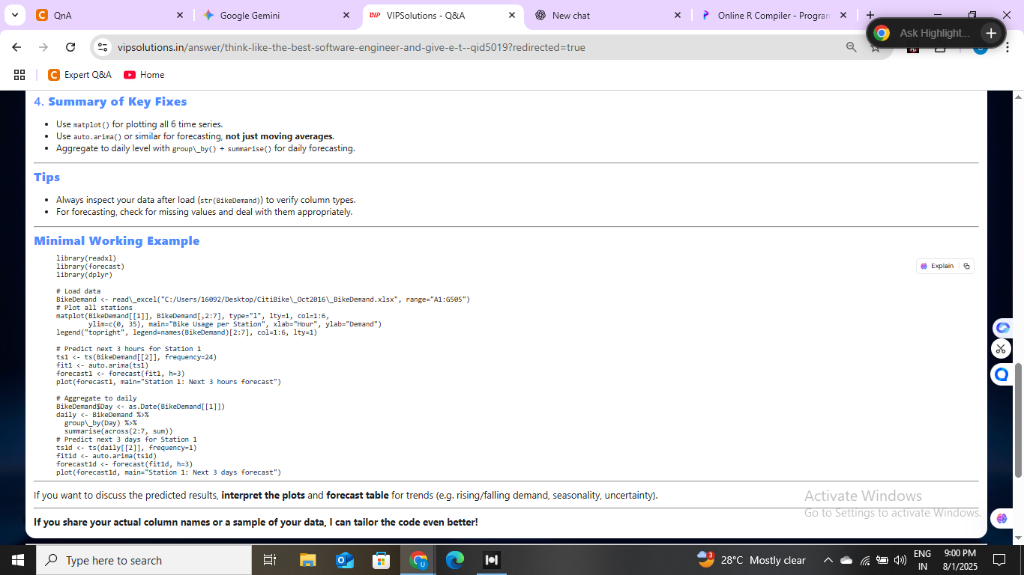This screenshot has width=1024, height=575.
Task: View site information icon in address bar
Action: pos(103,47)
